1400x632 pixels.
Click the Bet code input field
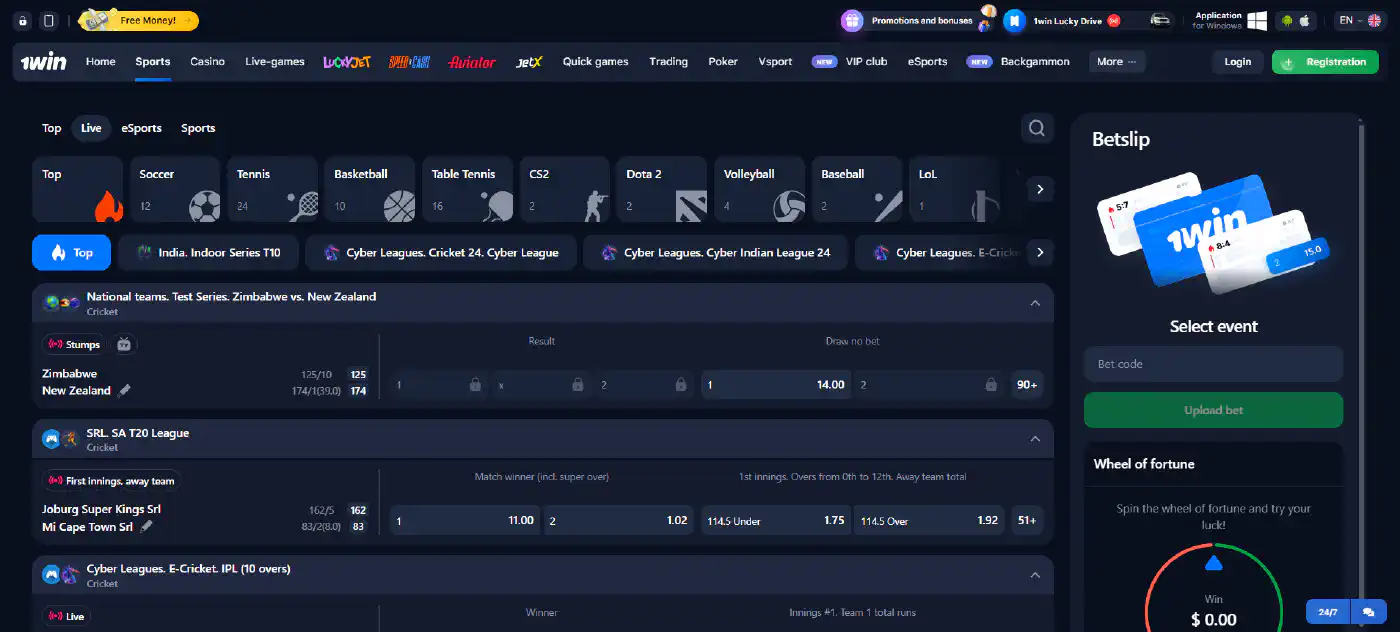[1213, 363]
